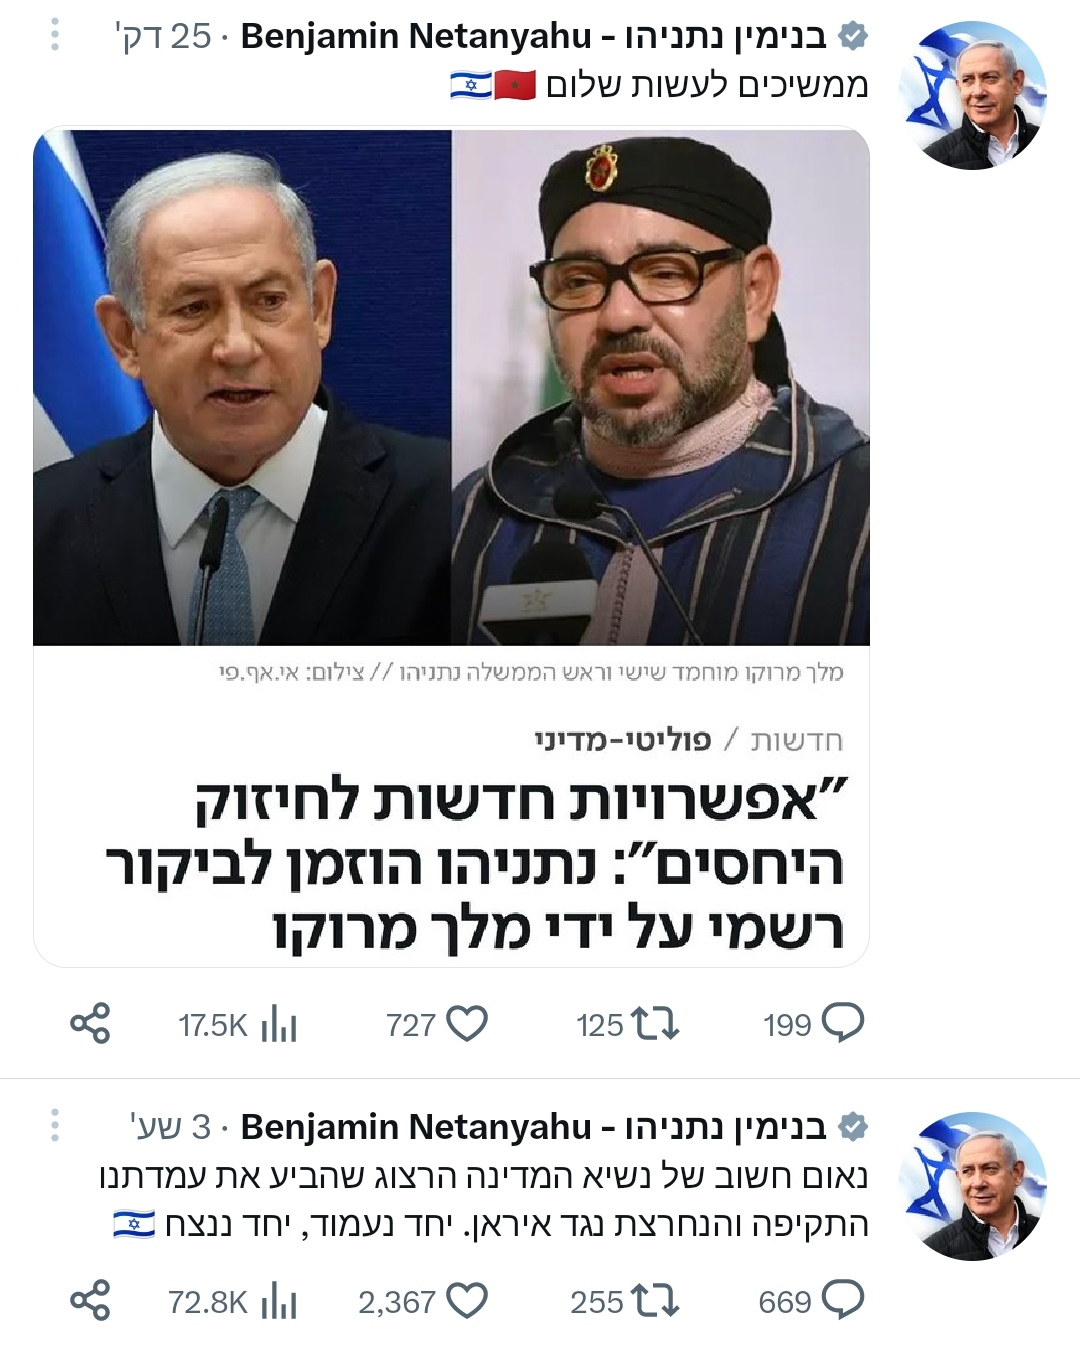
Task: Open more options for the second tweet
Action: point(55,1126)
